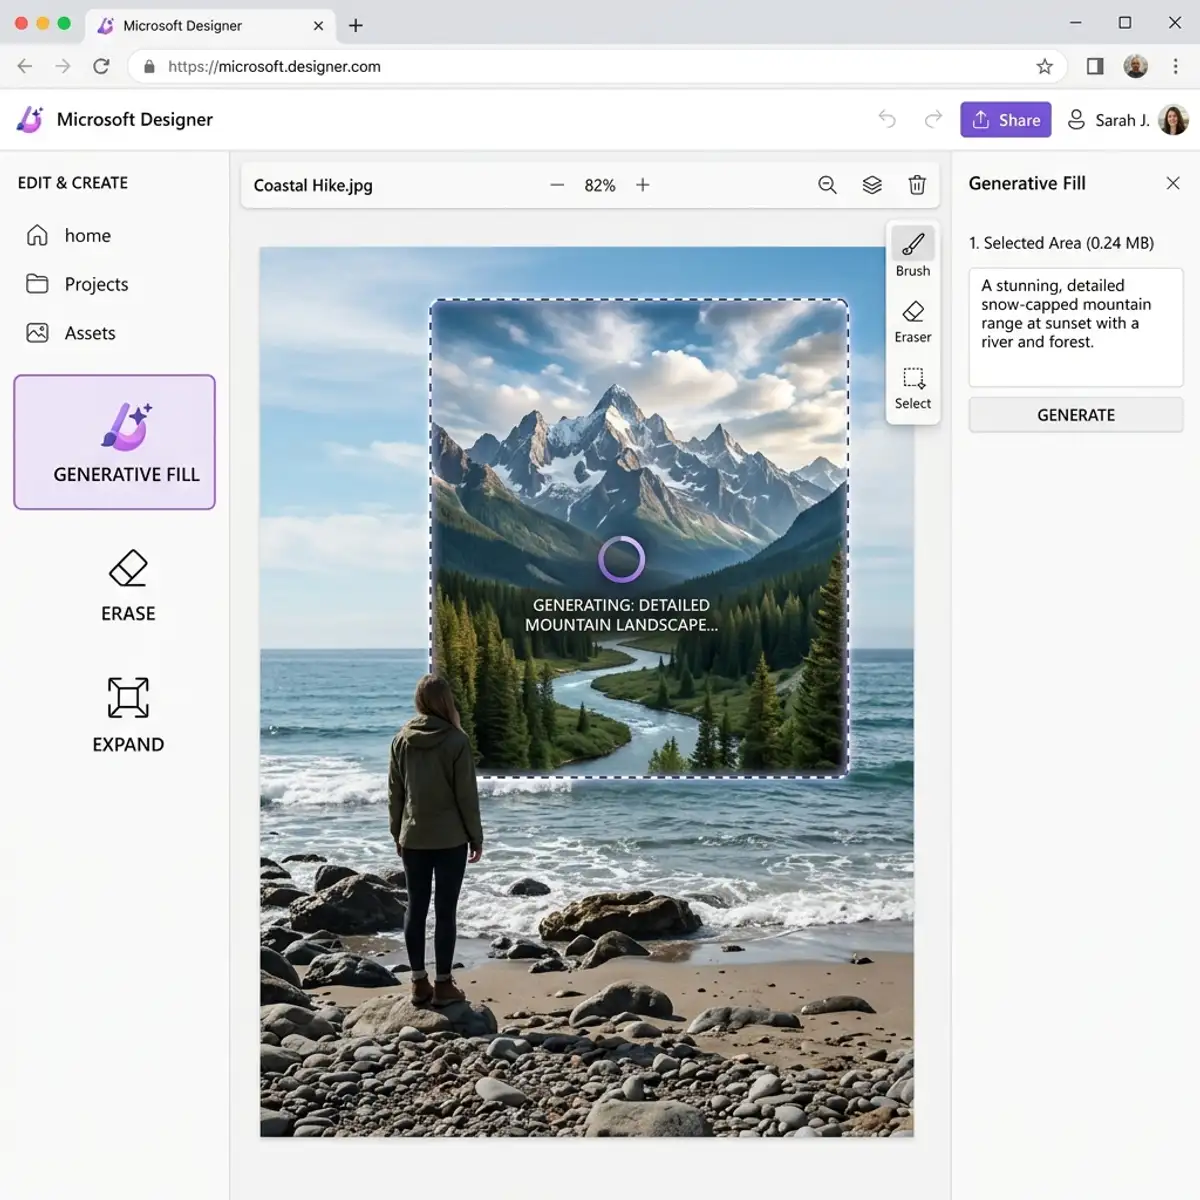1200x1200 pixels.
Task: Zoom in with plus icon
Action: pos(643,185)
